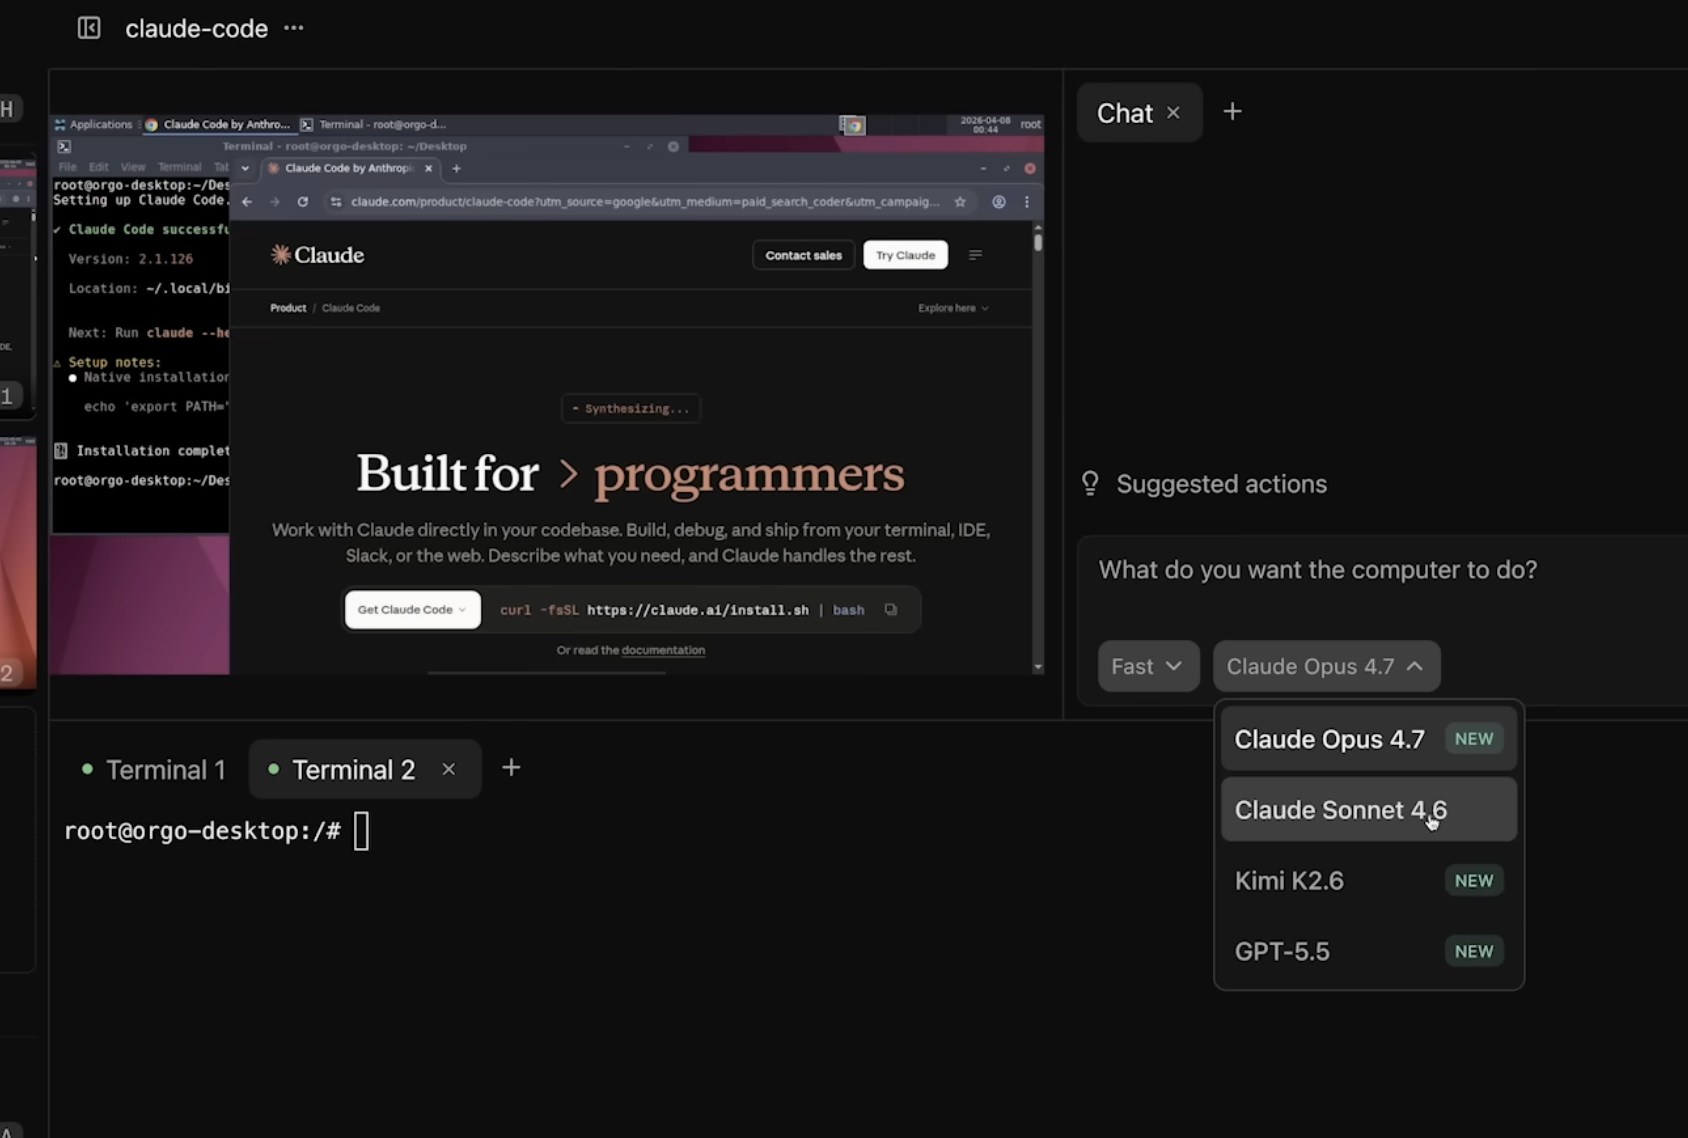Pick Kimi K2.6 from model list
The height and width of the screenshot is (1138, 1688).
tap(1368, 881)
